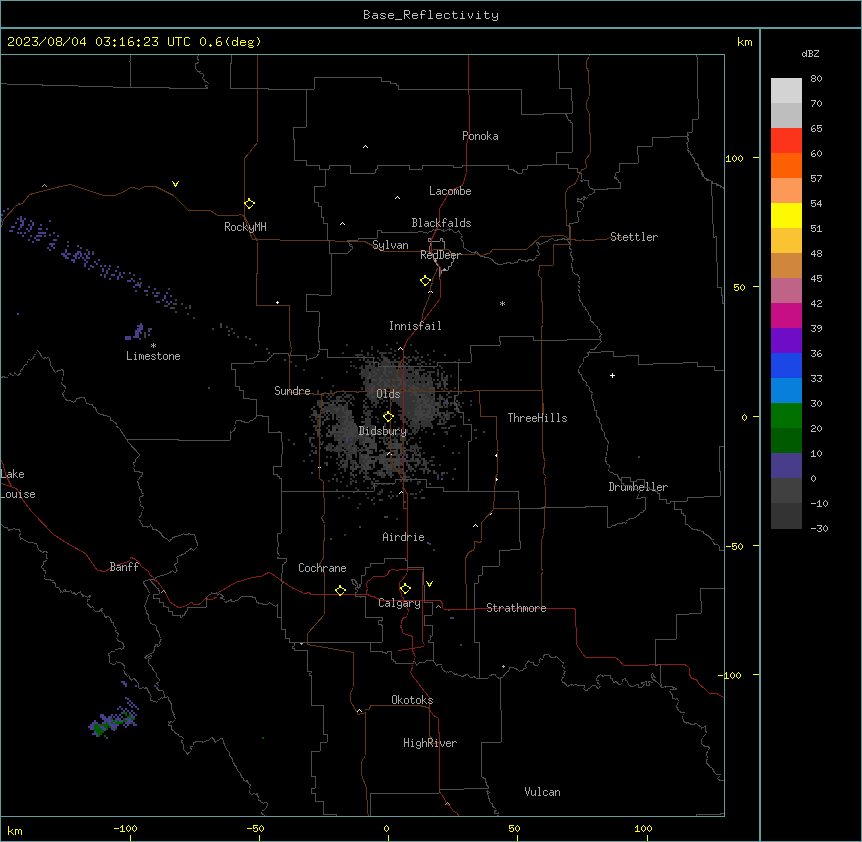Click the RedDeer city label
This screenshot has width=862, height=842.
coord(440,255)
